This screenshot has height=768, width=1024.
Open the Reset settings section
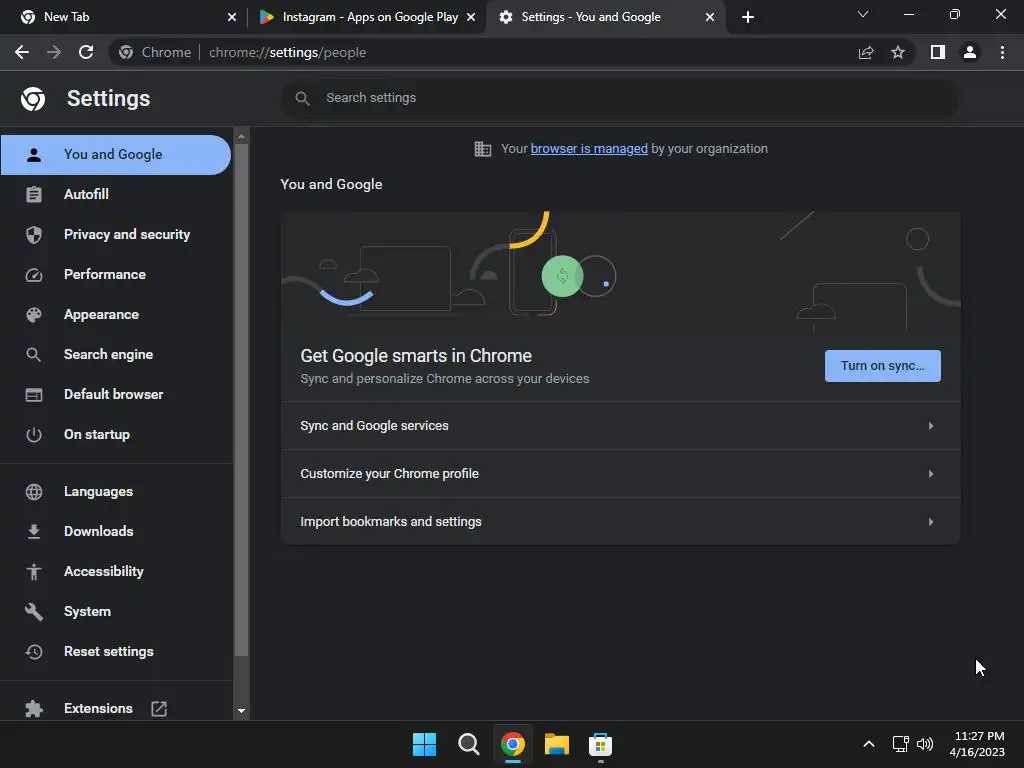point(116,652)
